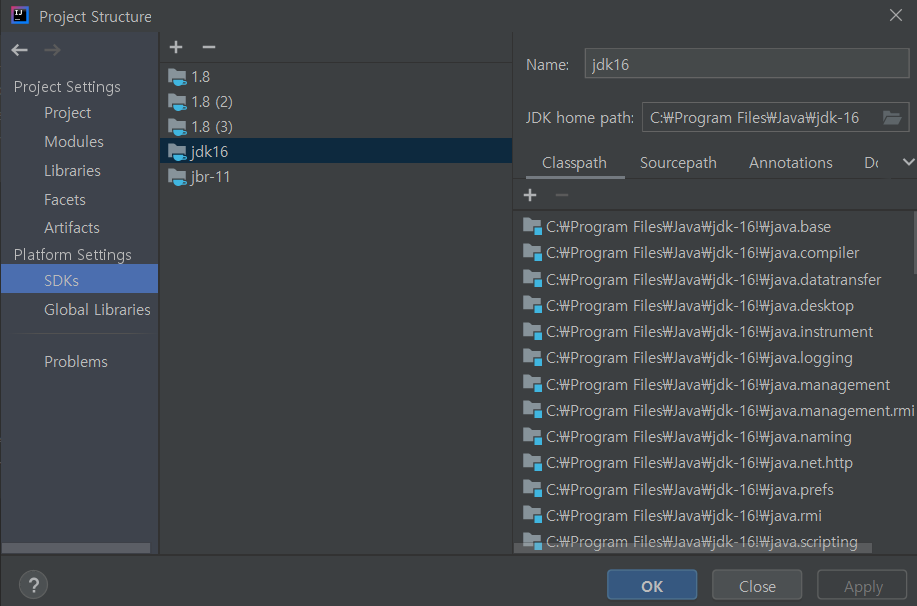The width and height of the screenshot is (917, 606).
Task: Select the java.datatransfer classpath entry
Action: 713,279
